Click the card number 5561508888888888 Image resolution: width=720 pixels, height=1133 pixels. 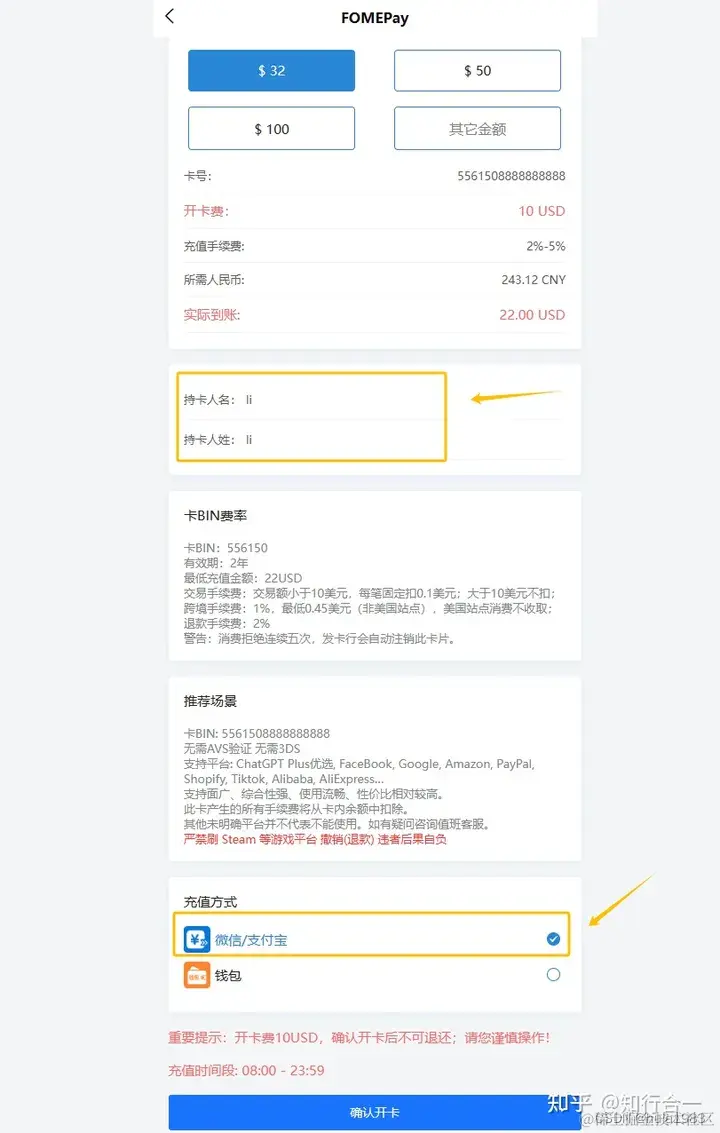(x=511, y=176)
